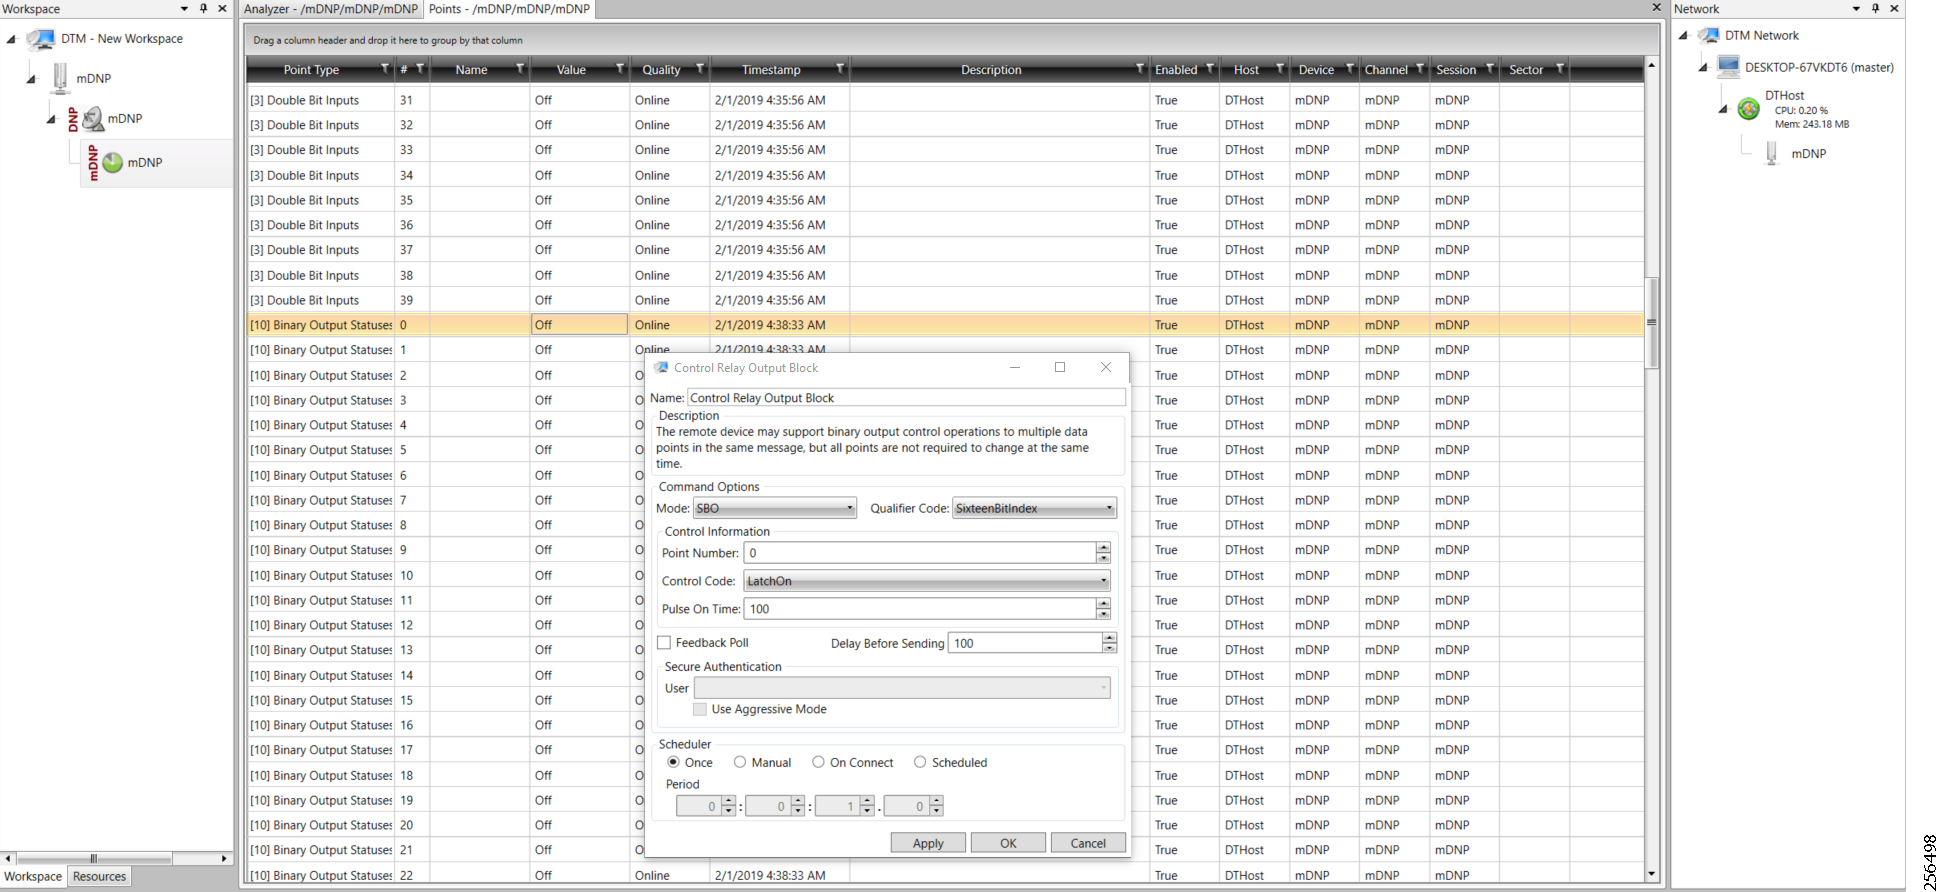Select the Once scheduler option
The height and width of the screenshot is (892, 1939).
pos(673,762)
